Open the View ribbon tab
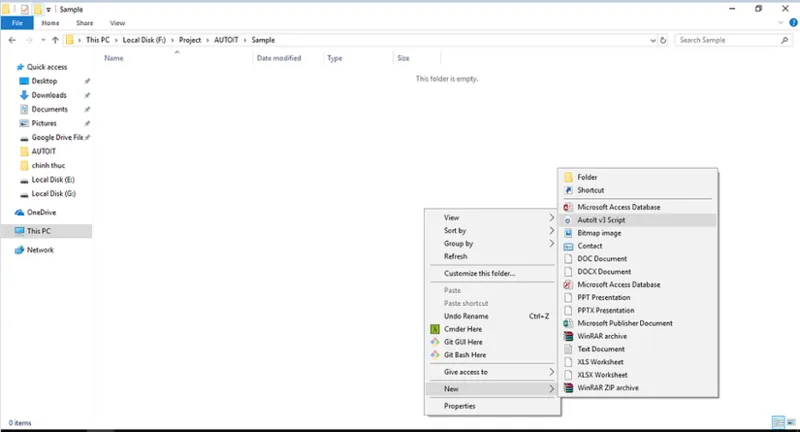The height and width of the screenshot is (432, 800). point(117,23)
